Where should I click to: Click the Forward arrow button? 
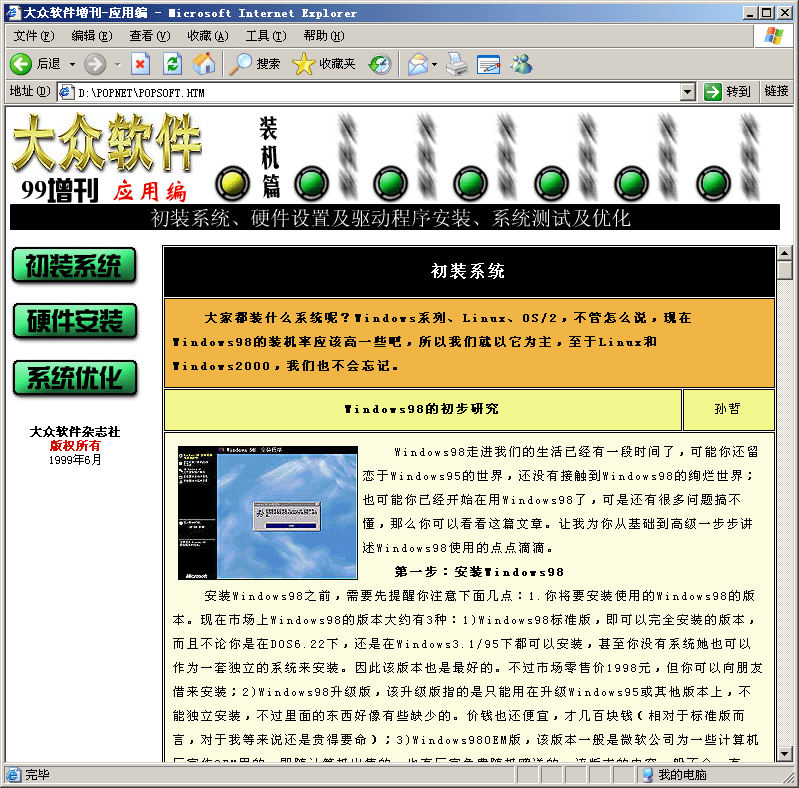95,64
